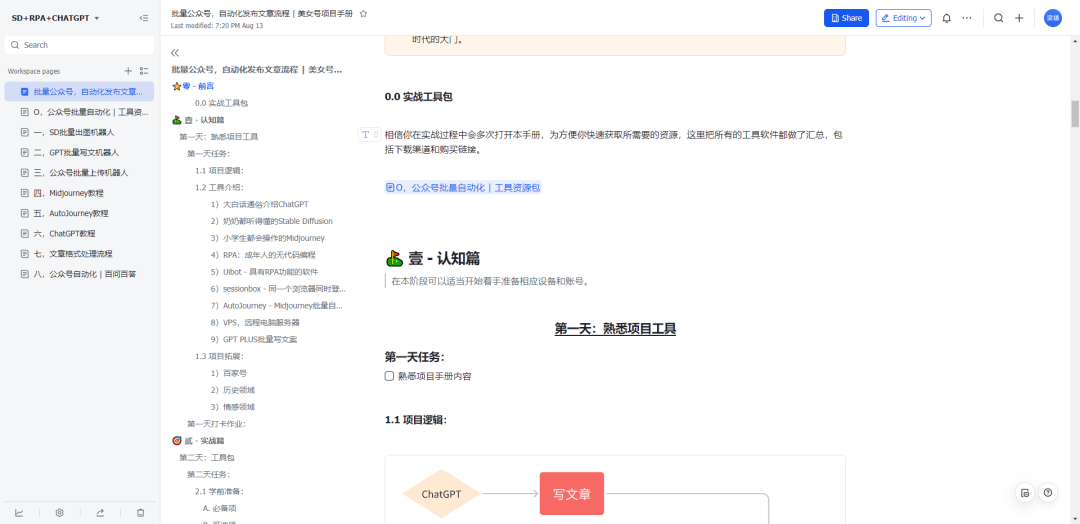The image size is (1080, 524).
Task: Check the 熟悉项目手册内容 task checkbox
Action: click(x=389, y=376)
